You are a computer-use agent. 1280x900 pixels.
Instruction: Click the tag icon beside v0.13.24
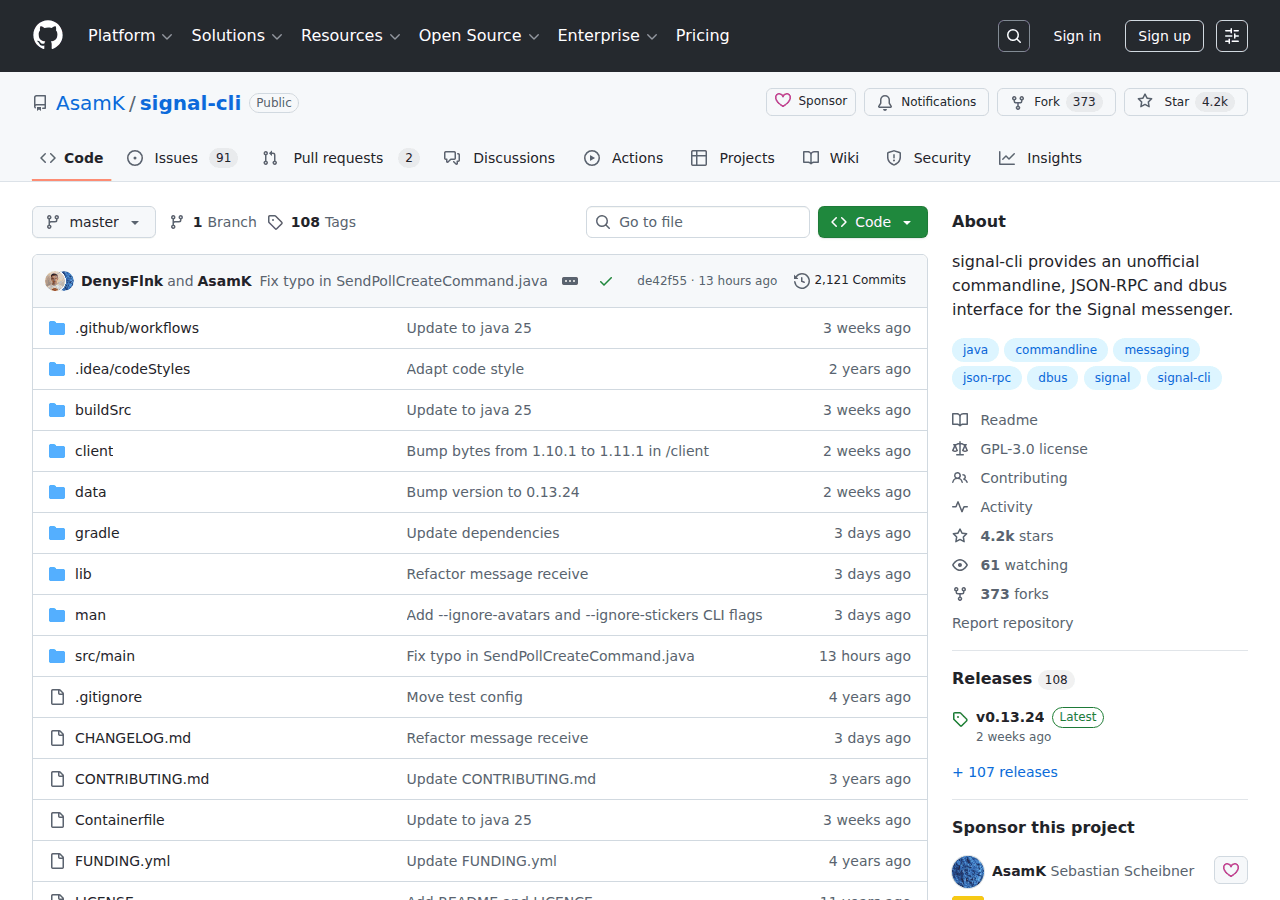[960, 718]
